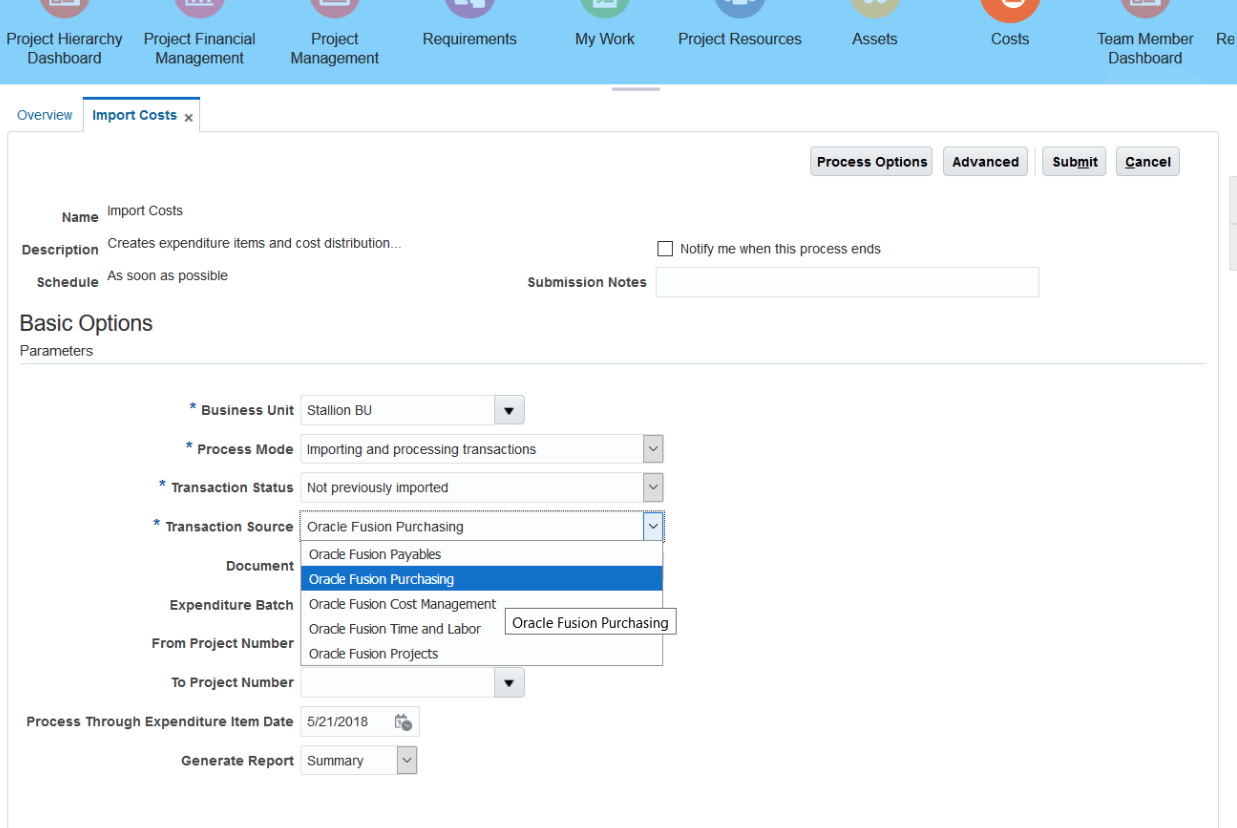The width and height of the screenshot is (1237, 828).
Task: Cancel the Import Costs process
Action: click(x=1147, y=162)
